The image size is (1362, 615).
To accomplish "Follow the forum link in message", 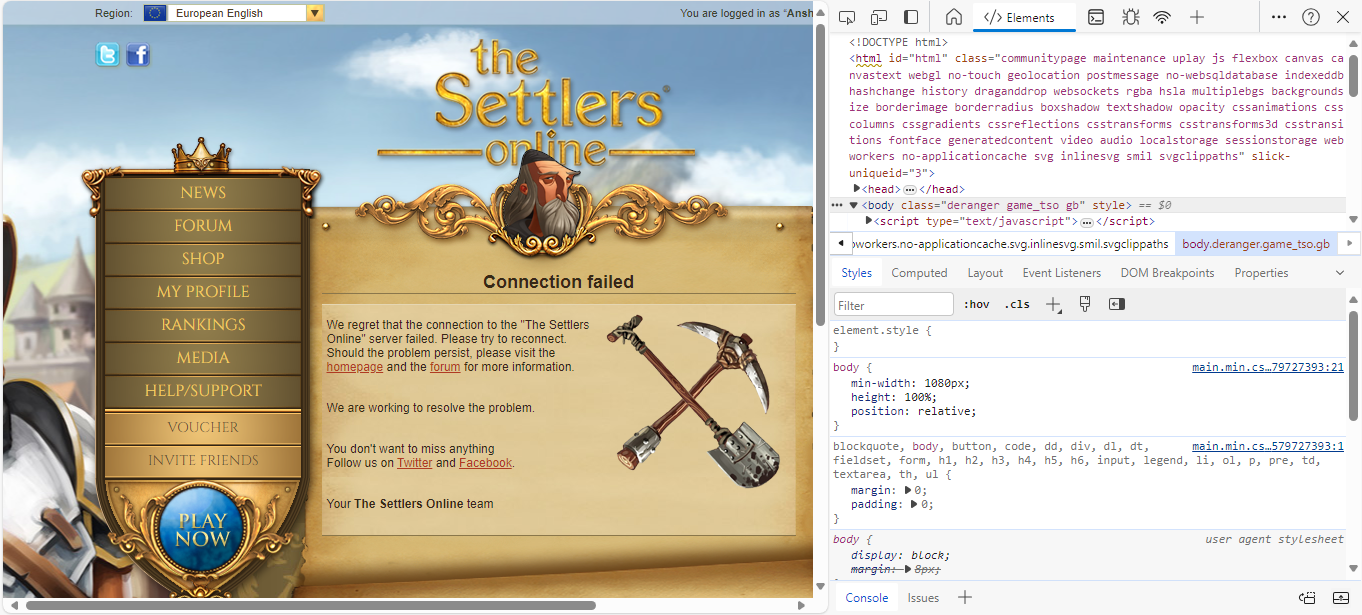I will click(445, 367).
